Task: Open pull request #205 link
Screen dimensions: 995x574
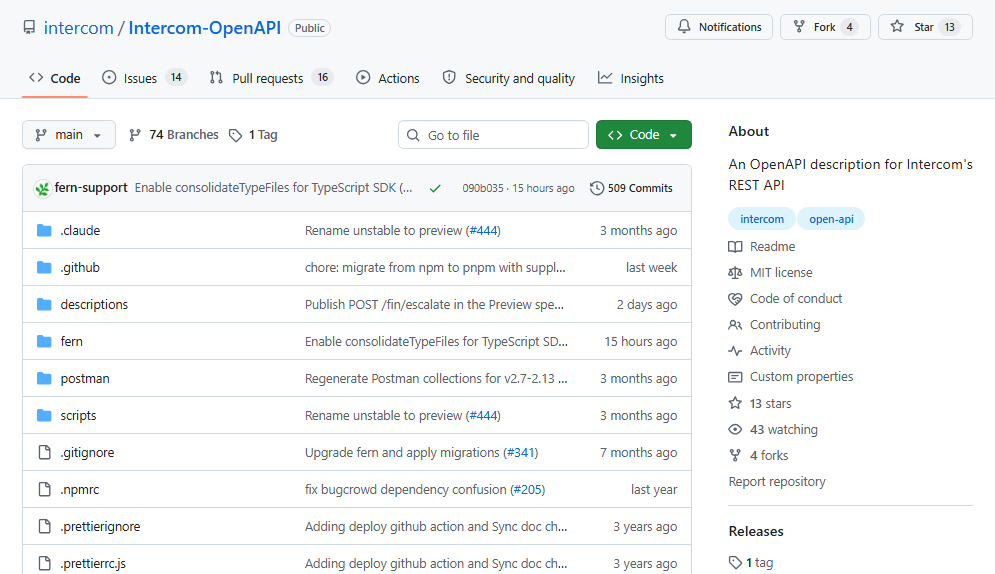Action: (x=528, y=490)
